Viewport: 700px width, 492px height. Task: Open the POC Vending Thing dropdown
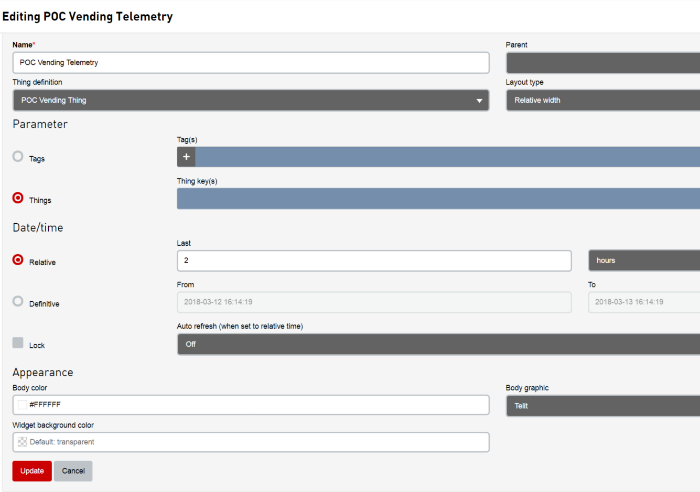coord(251,100)
